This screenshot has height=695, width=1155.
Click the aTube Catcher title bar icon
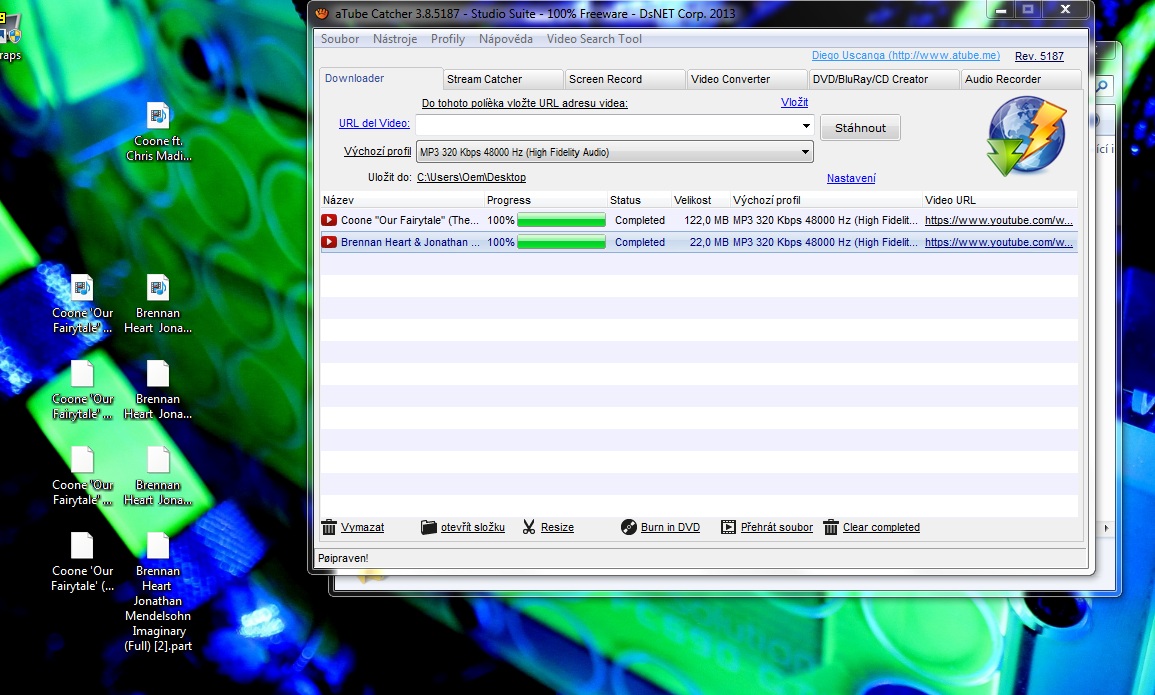pos(322,13)
